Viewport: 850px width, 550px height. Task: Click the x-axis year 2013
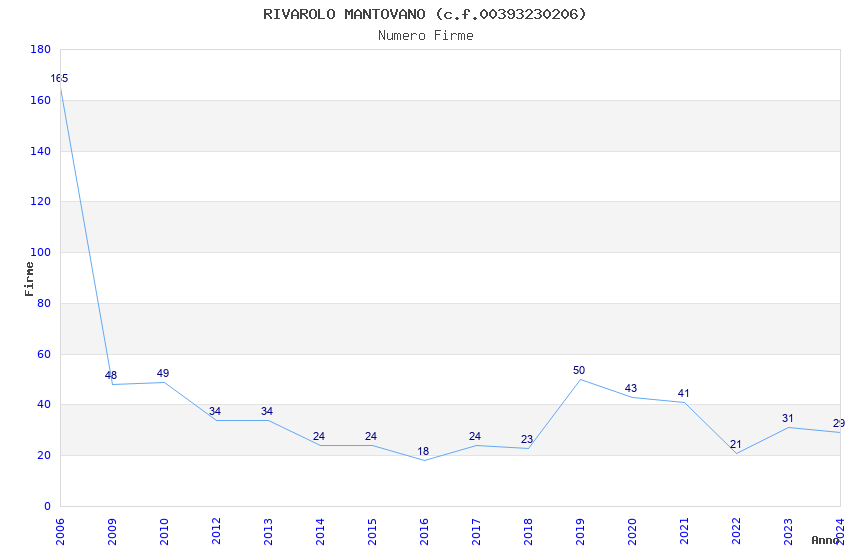point(268,531)
